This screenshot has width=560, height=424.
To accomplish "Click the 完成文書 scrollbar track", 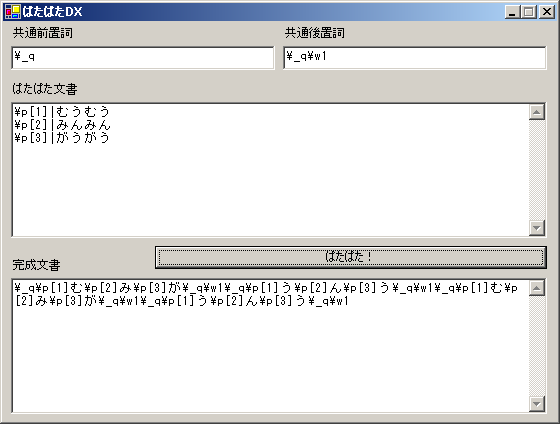I will [x=537, y=346].
